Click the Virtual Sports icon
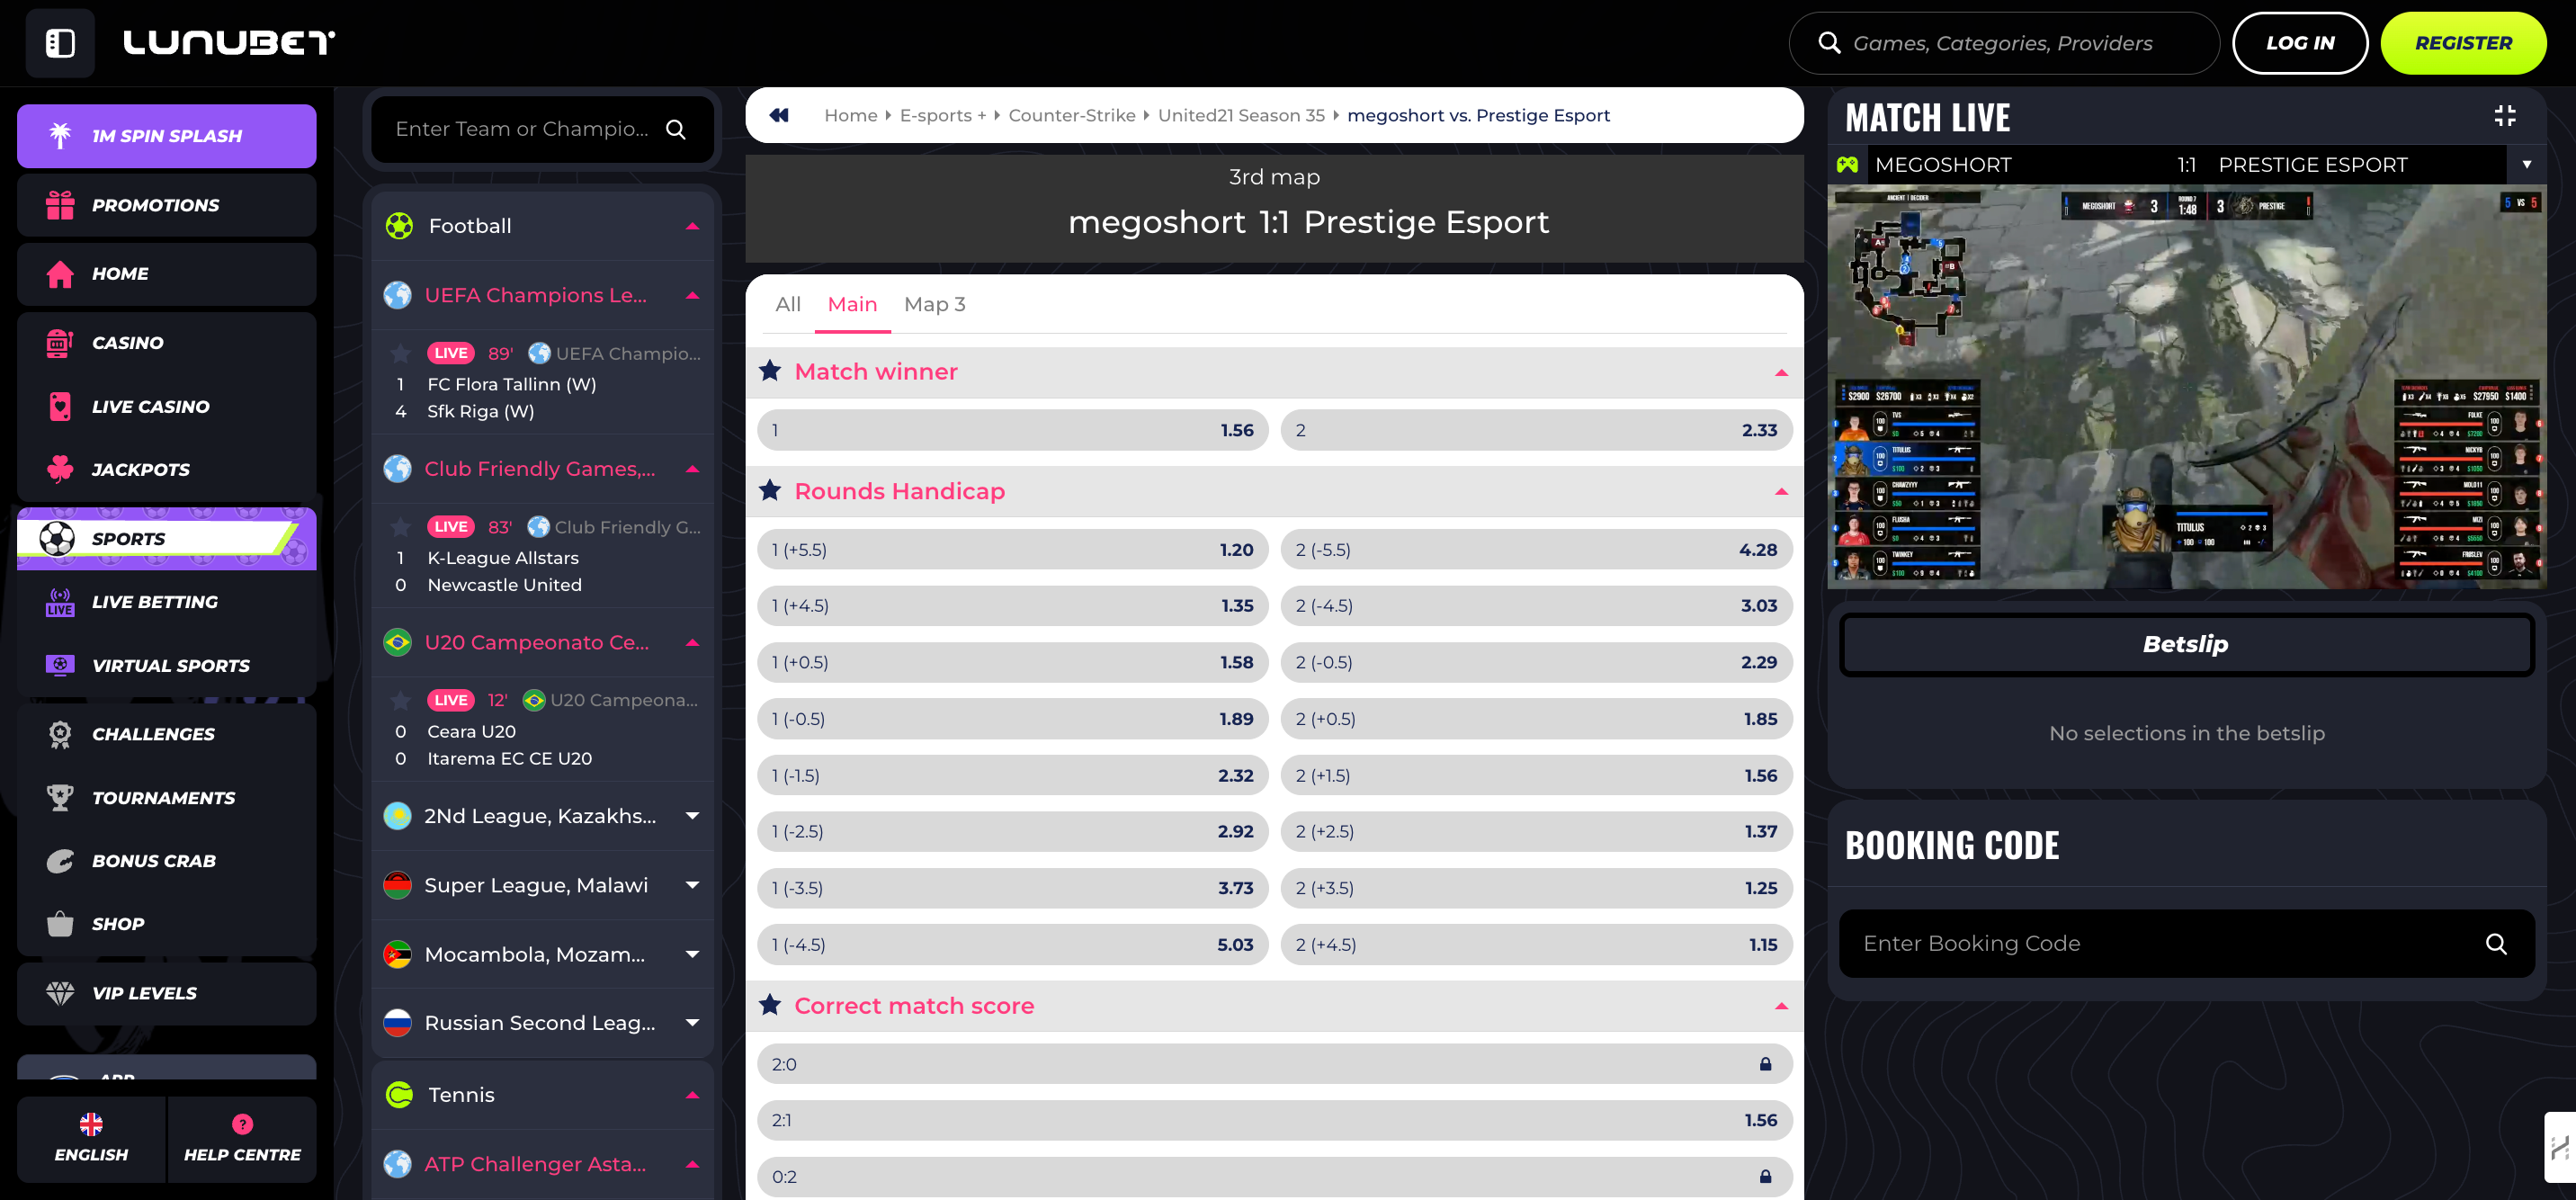The width and height of the screenshot is (2576, 1200). [x=60, y=665]
